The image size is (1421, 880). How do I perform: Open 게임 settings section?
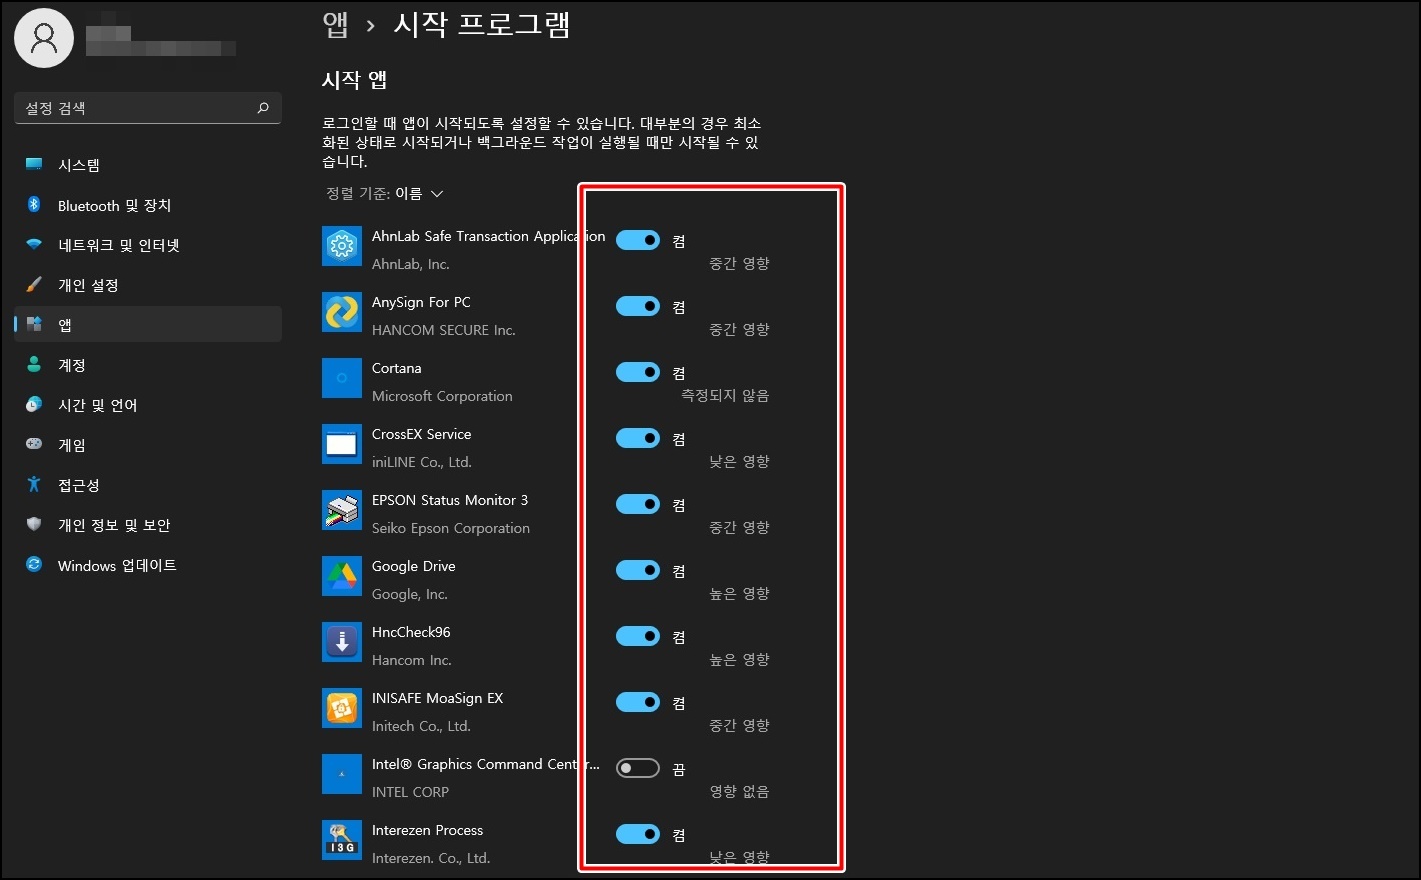coord(148,445)
